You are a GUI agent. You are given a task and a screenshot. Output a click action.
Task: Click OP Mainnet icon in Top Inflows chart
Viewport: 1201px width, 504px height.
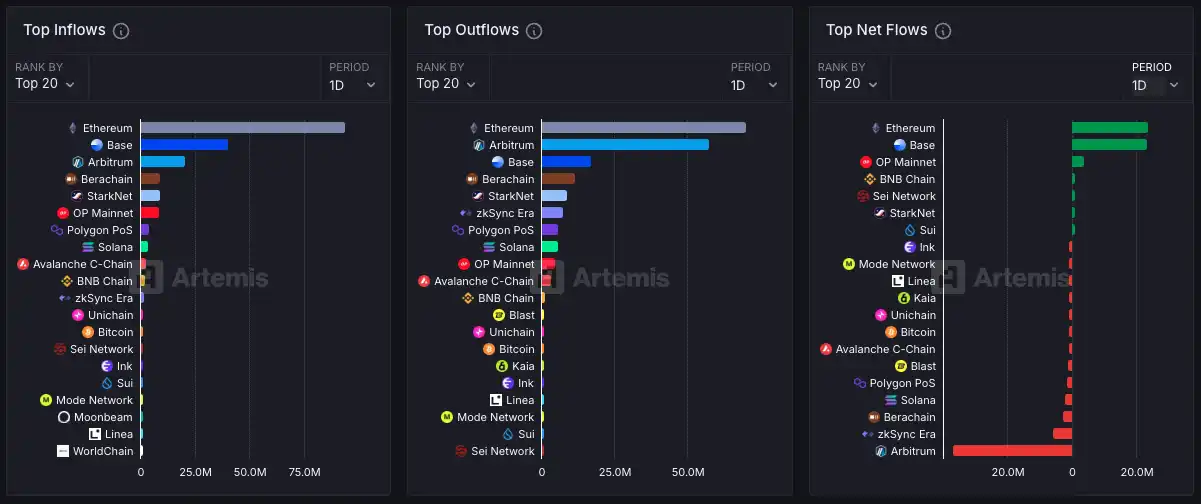coord(64,213)
